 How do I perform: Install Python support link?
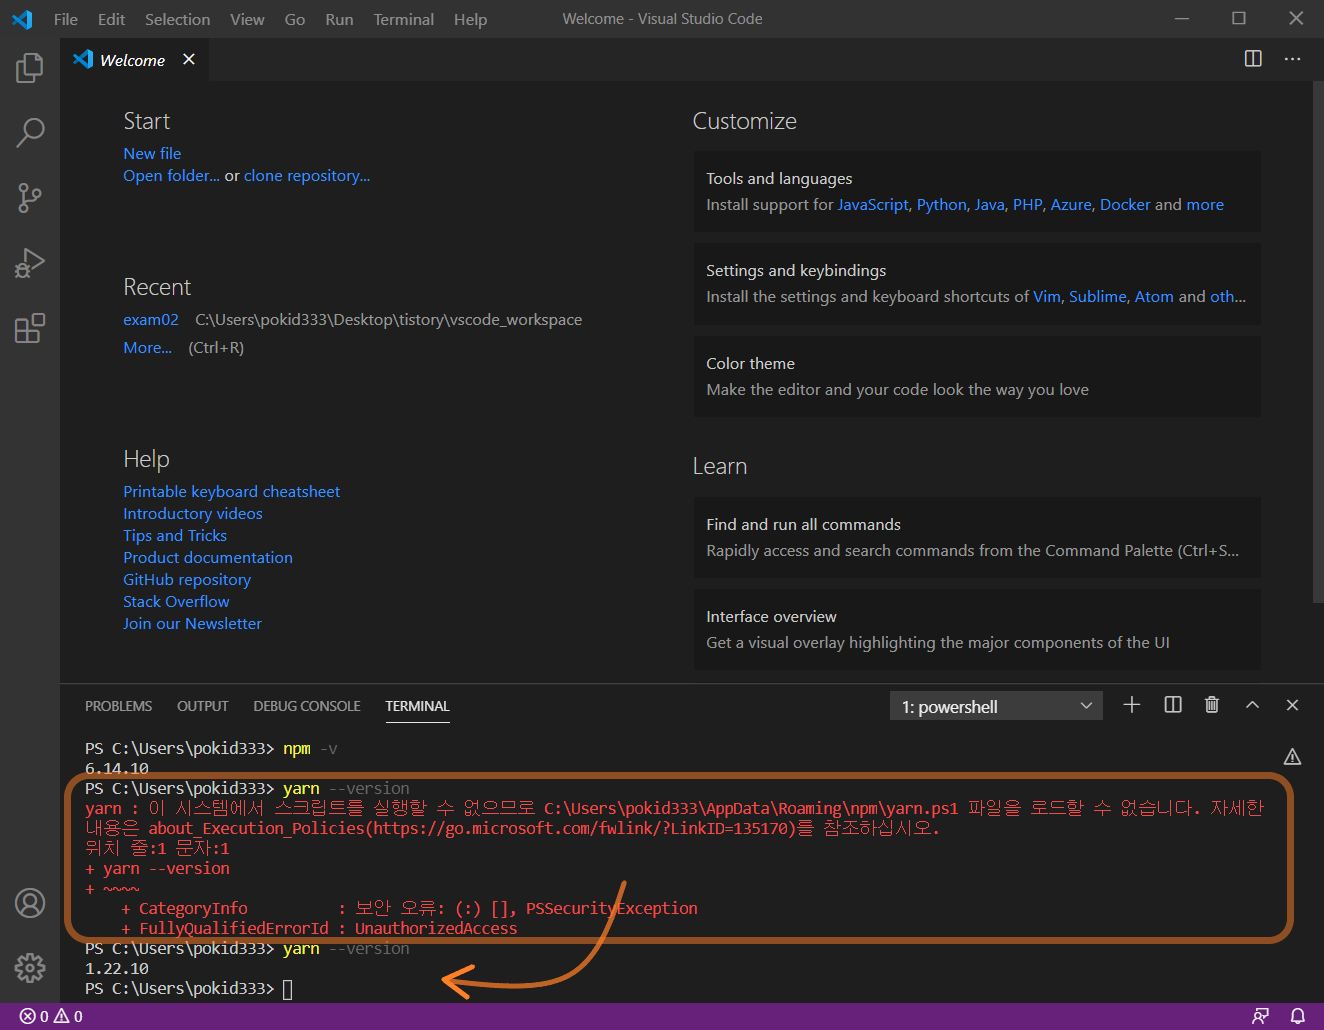[942, 204]
